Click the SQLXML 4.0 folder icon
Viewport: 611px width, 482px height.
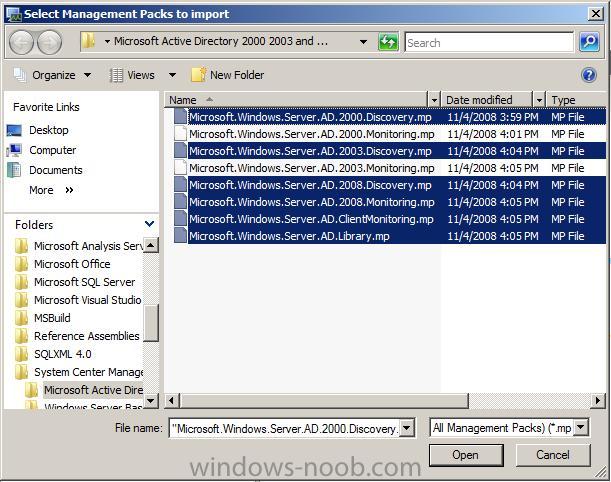(21, 354)
